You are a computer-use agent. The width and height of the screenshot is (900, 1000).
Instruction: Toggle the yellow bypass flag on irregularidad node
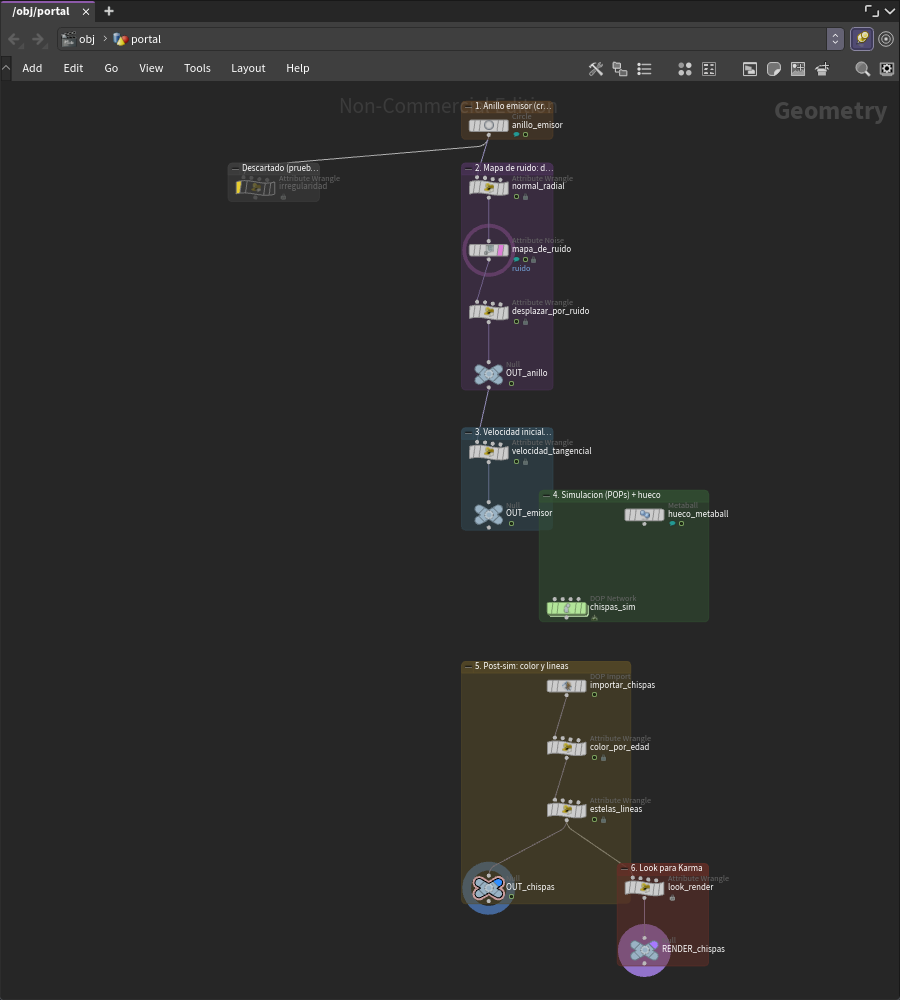239,188
